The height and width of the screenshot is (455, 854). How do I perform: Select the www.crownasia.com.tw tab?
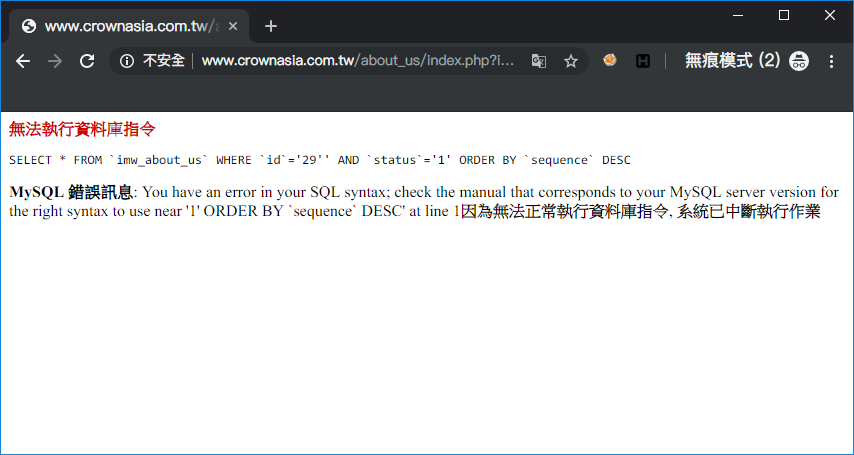tap(129, 26)
